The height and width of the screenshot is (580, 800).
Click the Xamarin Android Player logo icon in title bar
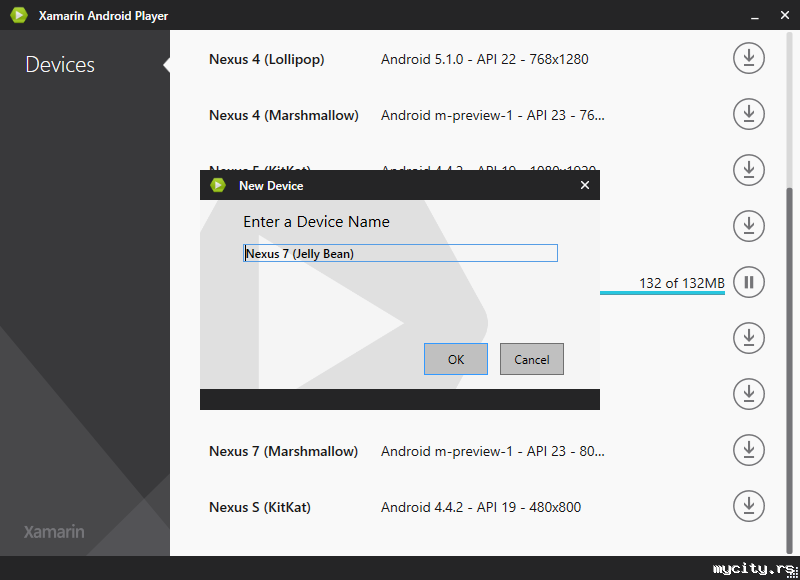coord(19,15)
